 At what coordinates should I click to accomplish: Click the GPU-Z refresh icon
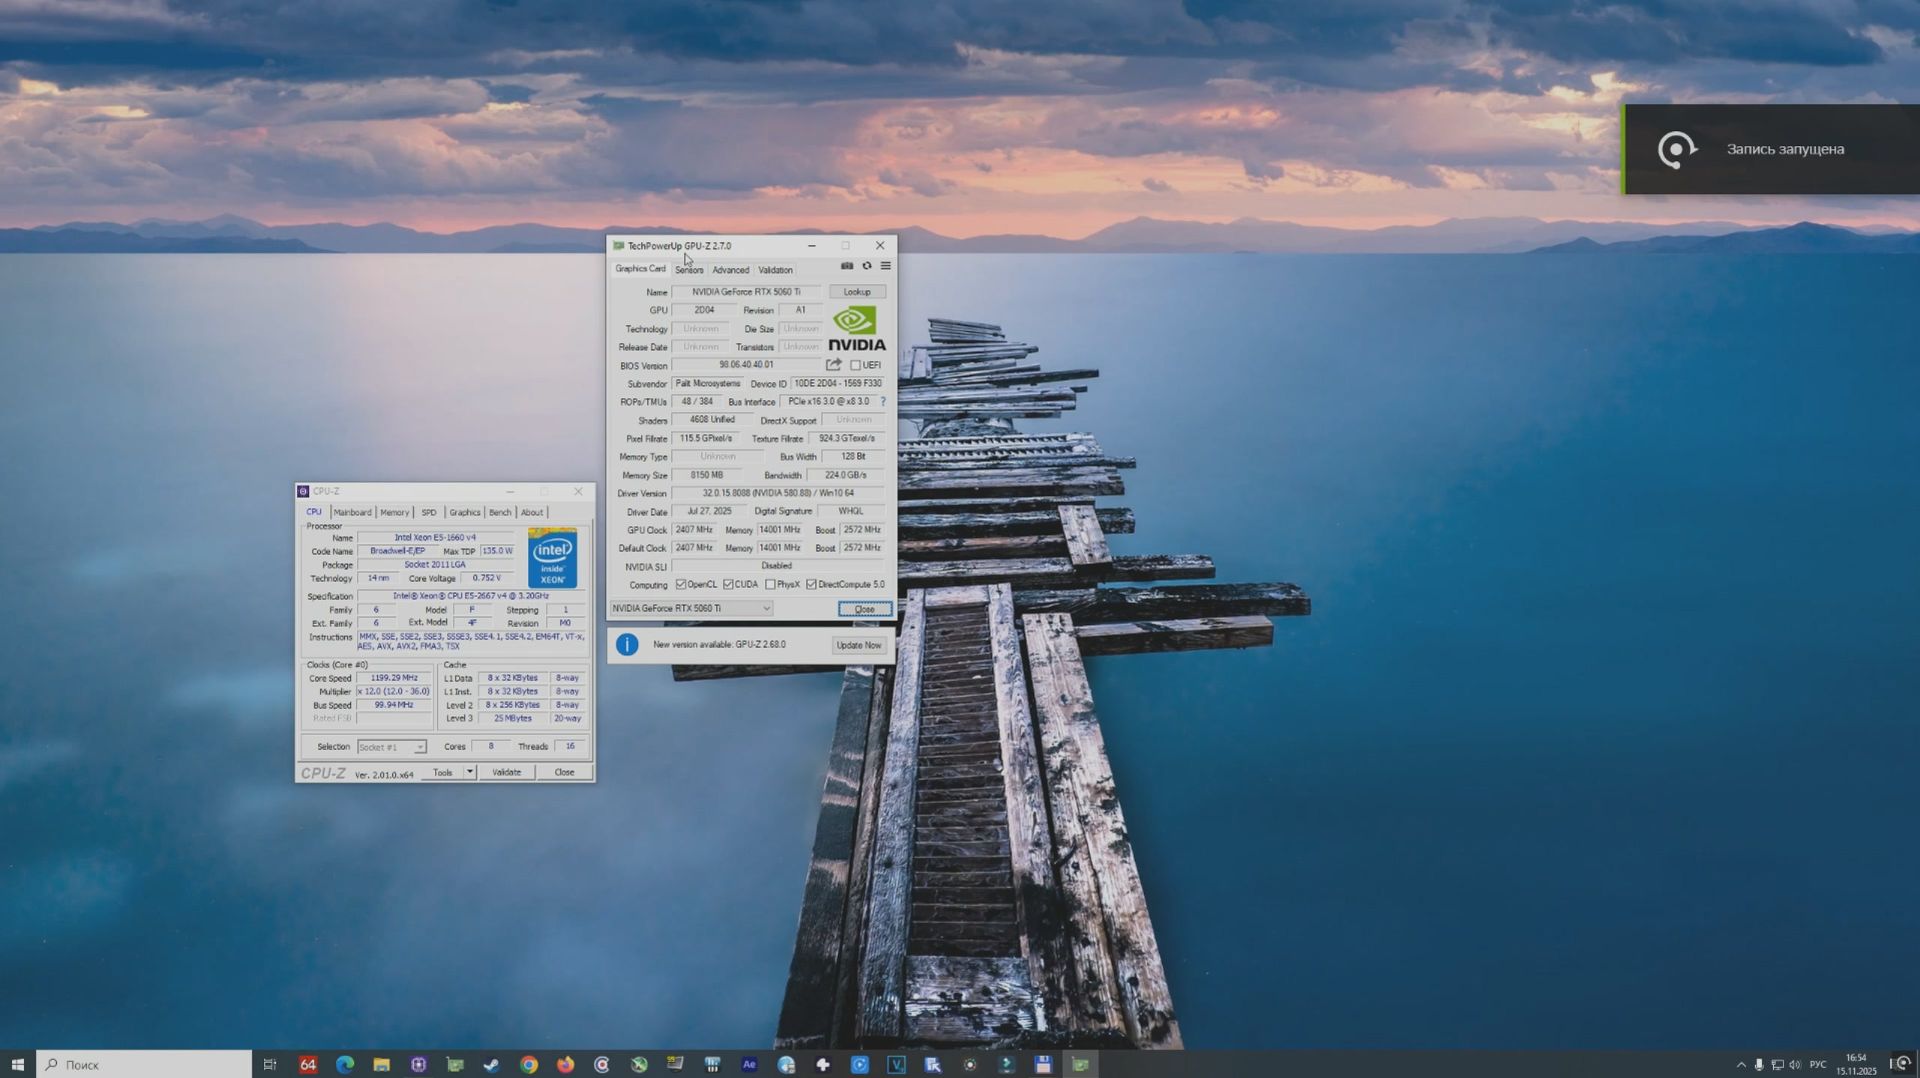pyautogui.click(x=866, y=267)
